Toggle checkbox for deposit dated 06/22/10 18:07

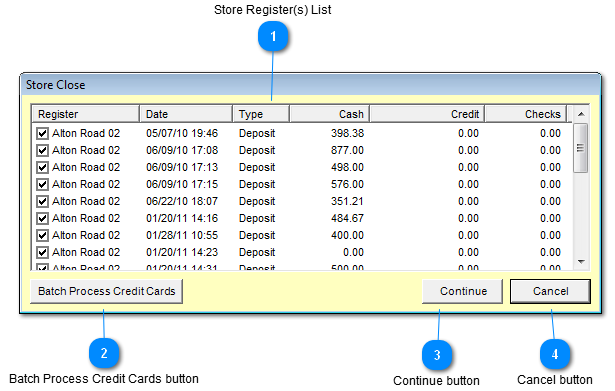[x=42, y=201]
